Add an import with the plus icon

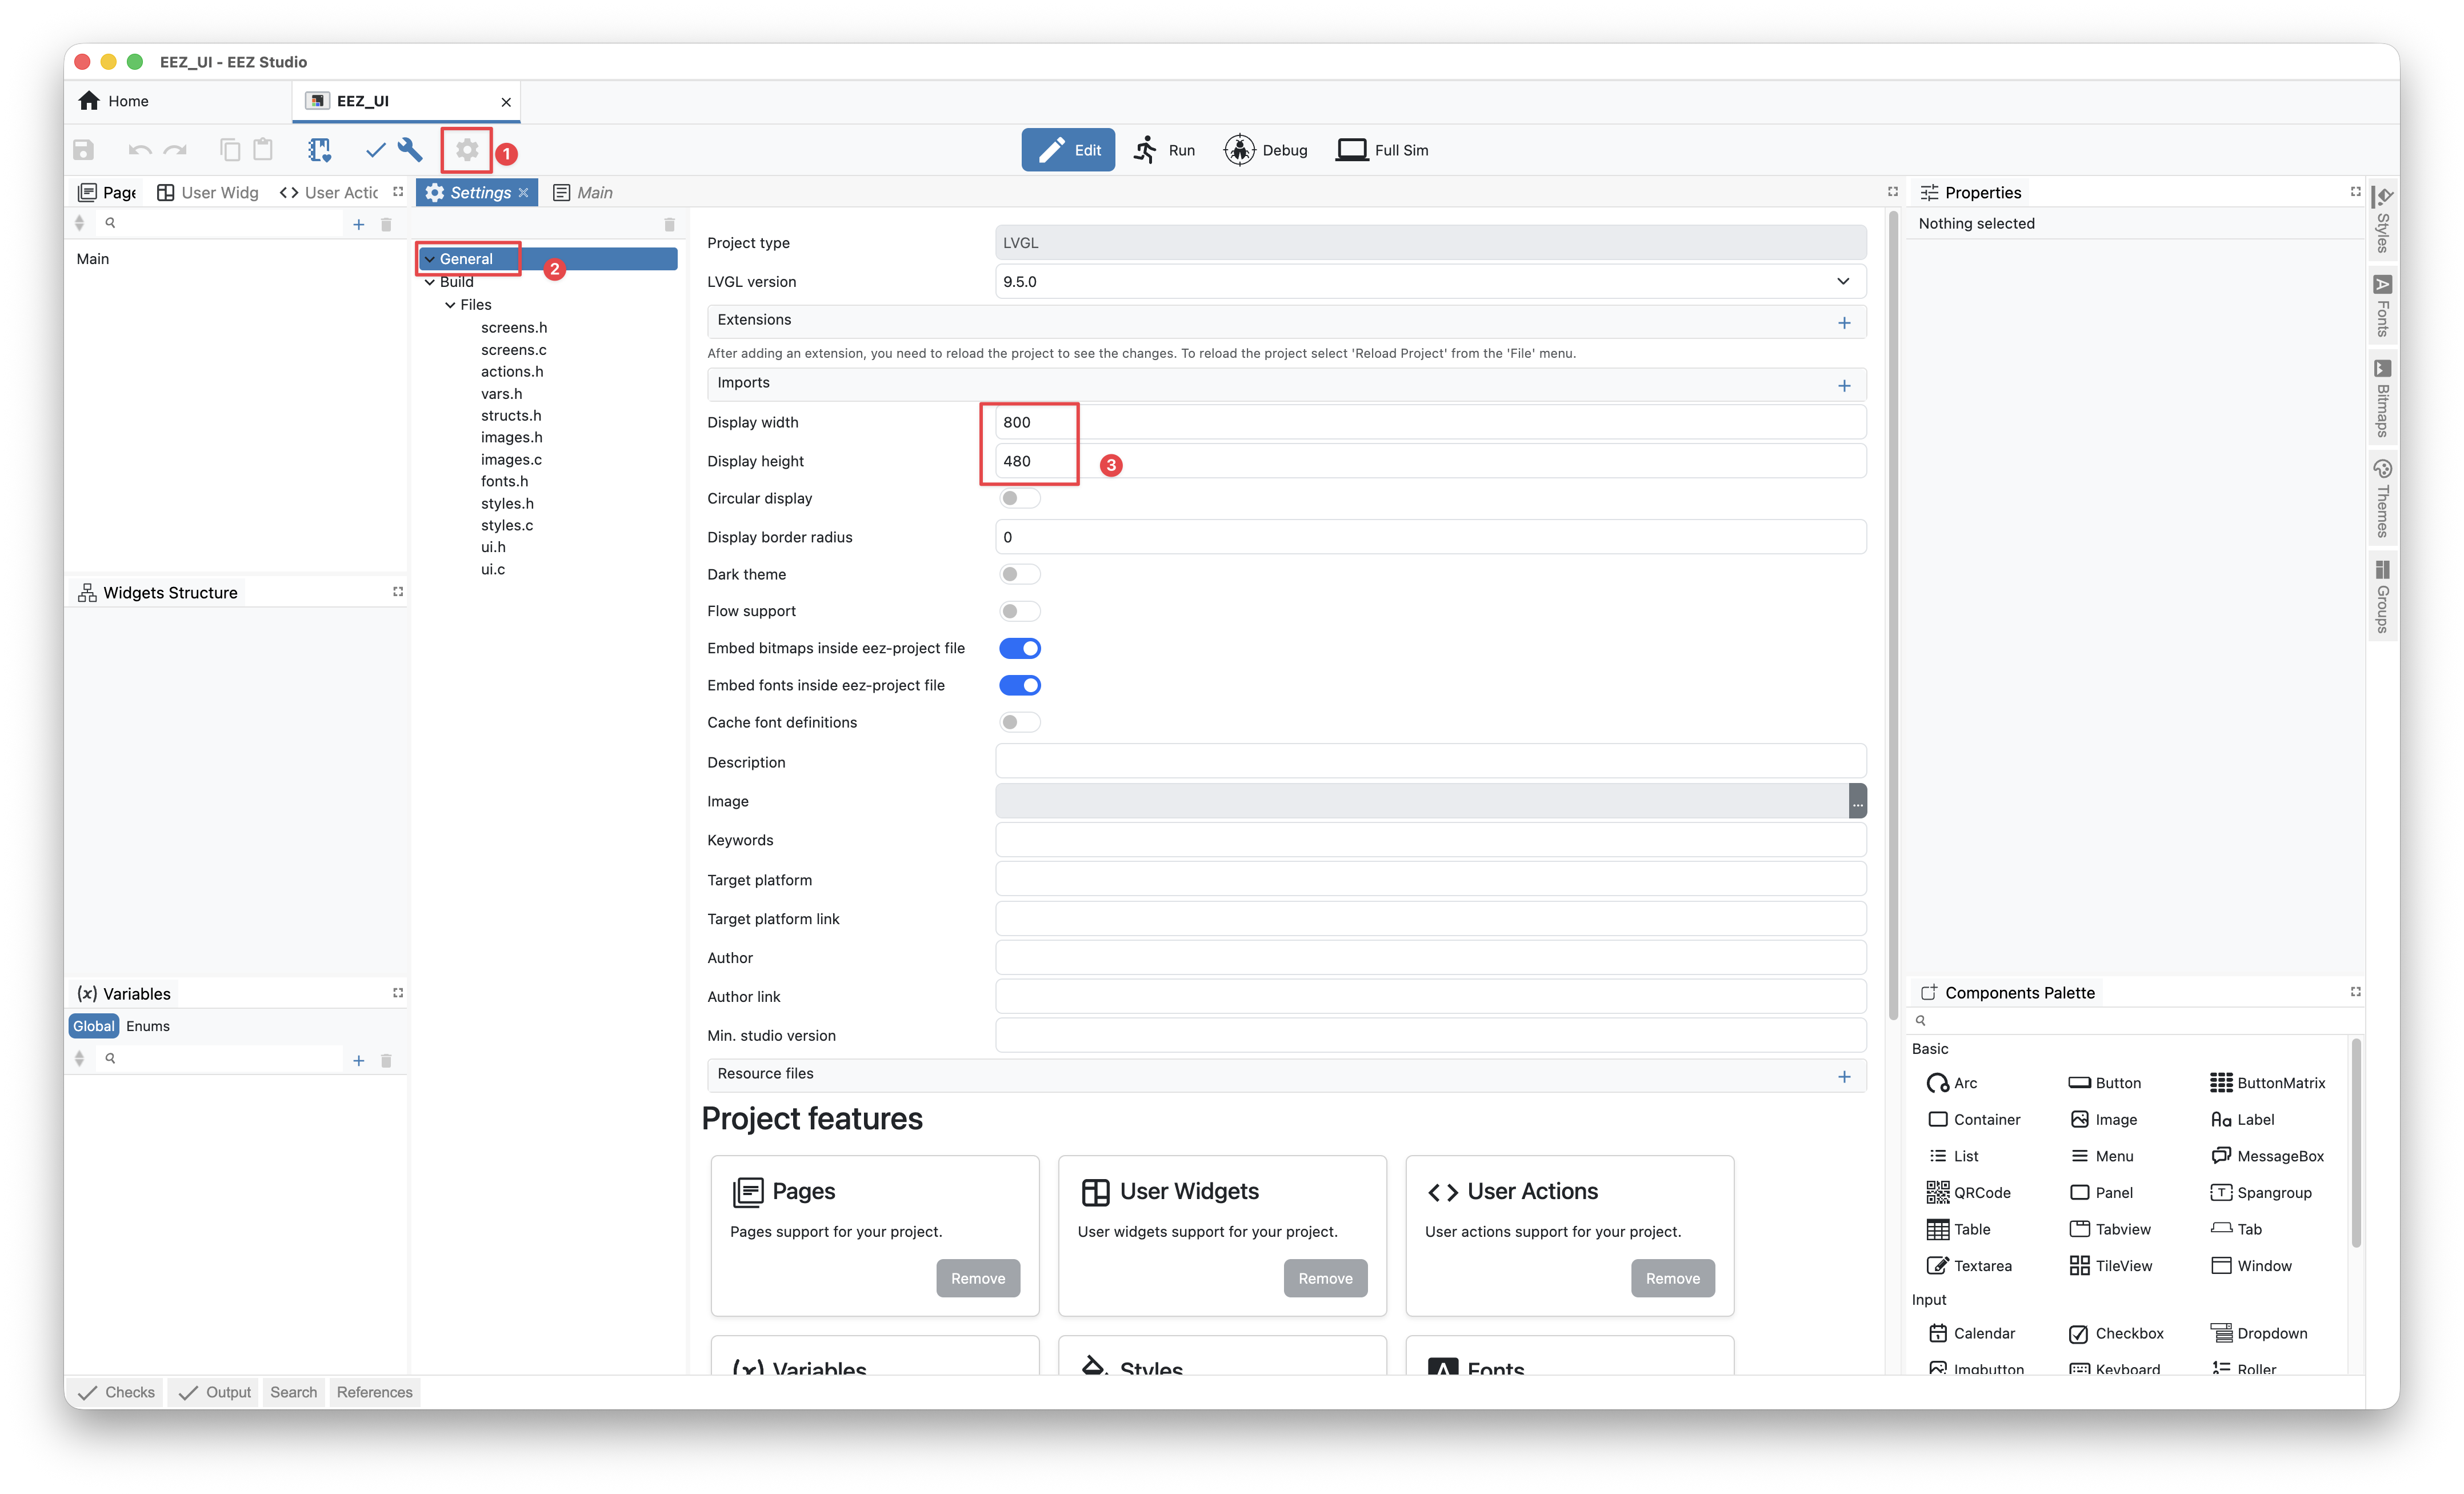pos(1844,385)
